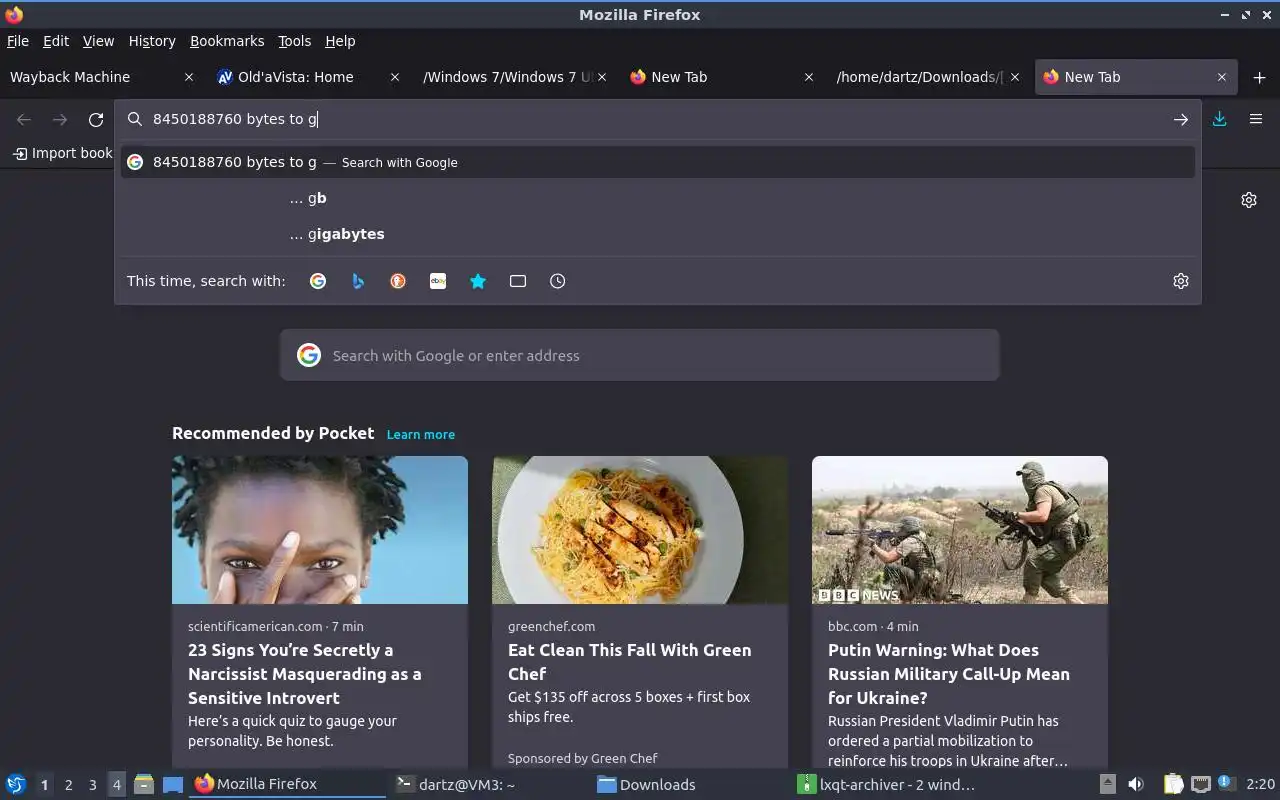Search in Tabs via the tab icon
Viewport: 1280px width, 800px height.
pos(518,281)
